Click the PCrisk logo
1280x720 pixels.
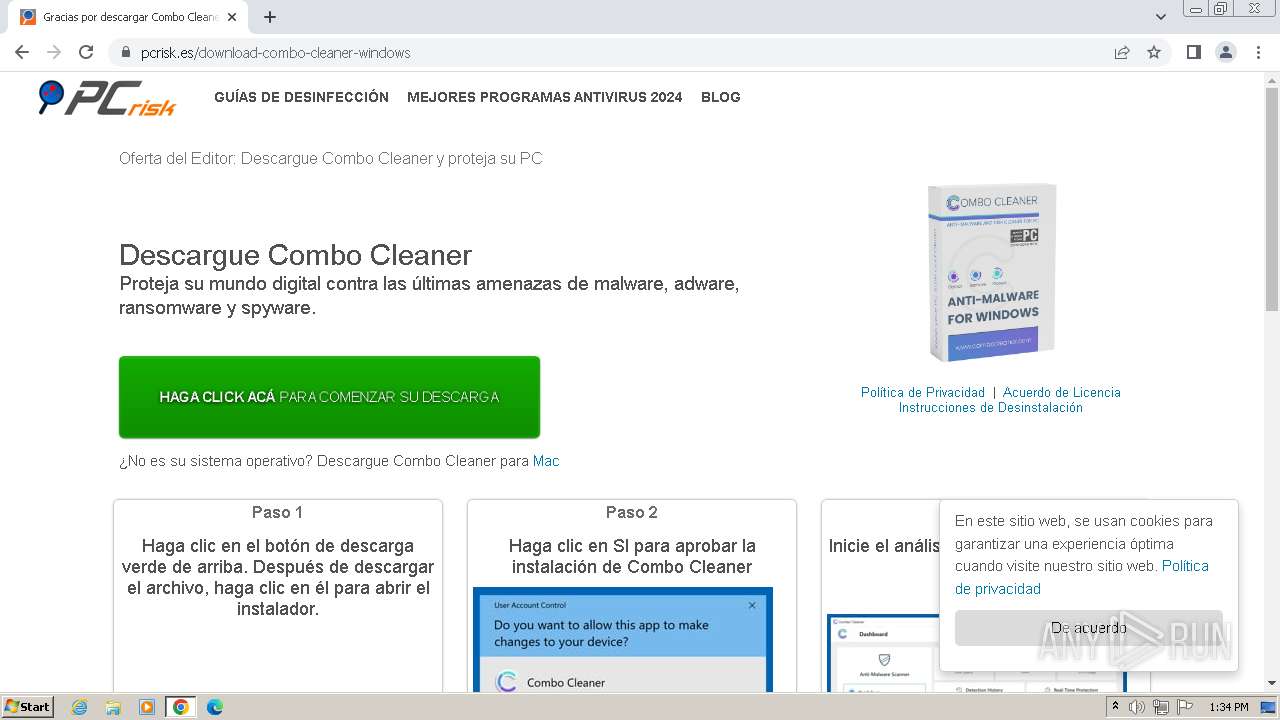[x=107, y=98]
